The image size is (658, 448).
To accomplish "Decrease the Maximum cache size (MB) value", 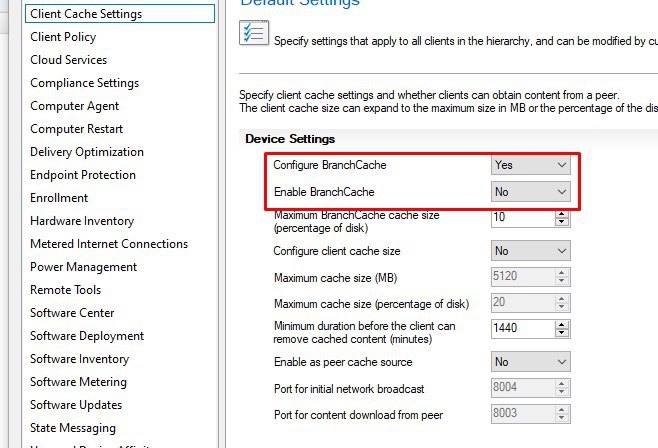I will tap(561, 281).
